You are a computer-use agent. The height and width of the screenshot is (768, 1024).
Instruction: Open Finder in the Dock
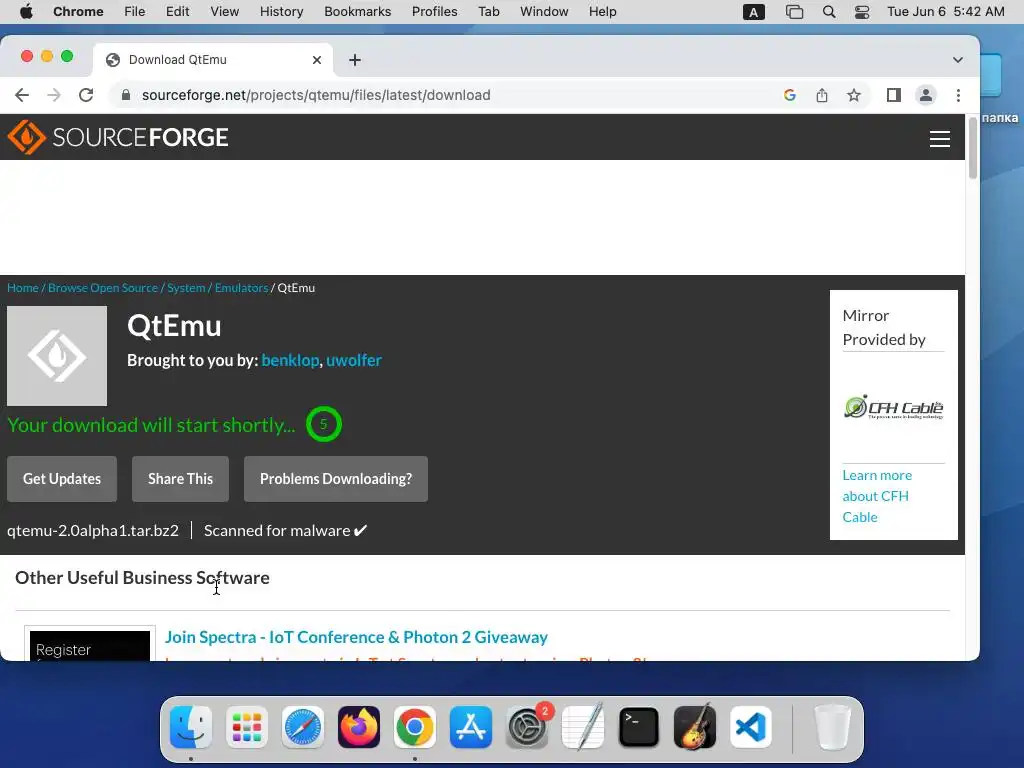point(191,727)
